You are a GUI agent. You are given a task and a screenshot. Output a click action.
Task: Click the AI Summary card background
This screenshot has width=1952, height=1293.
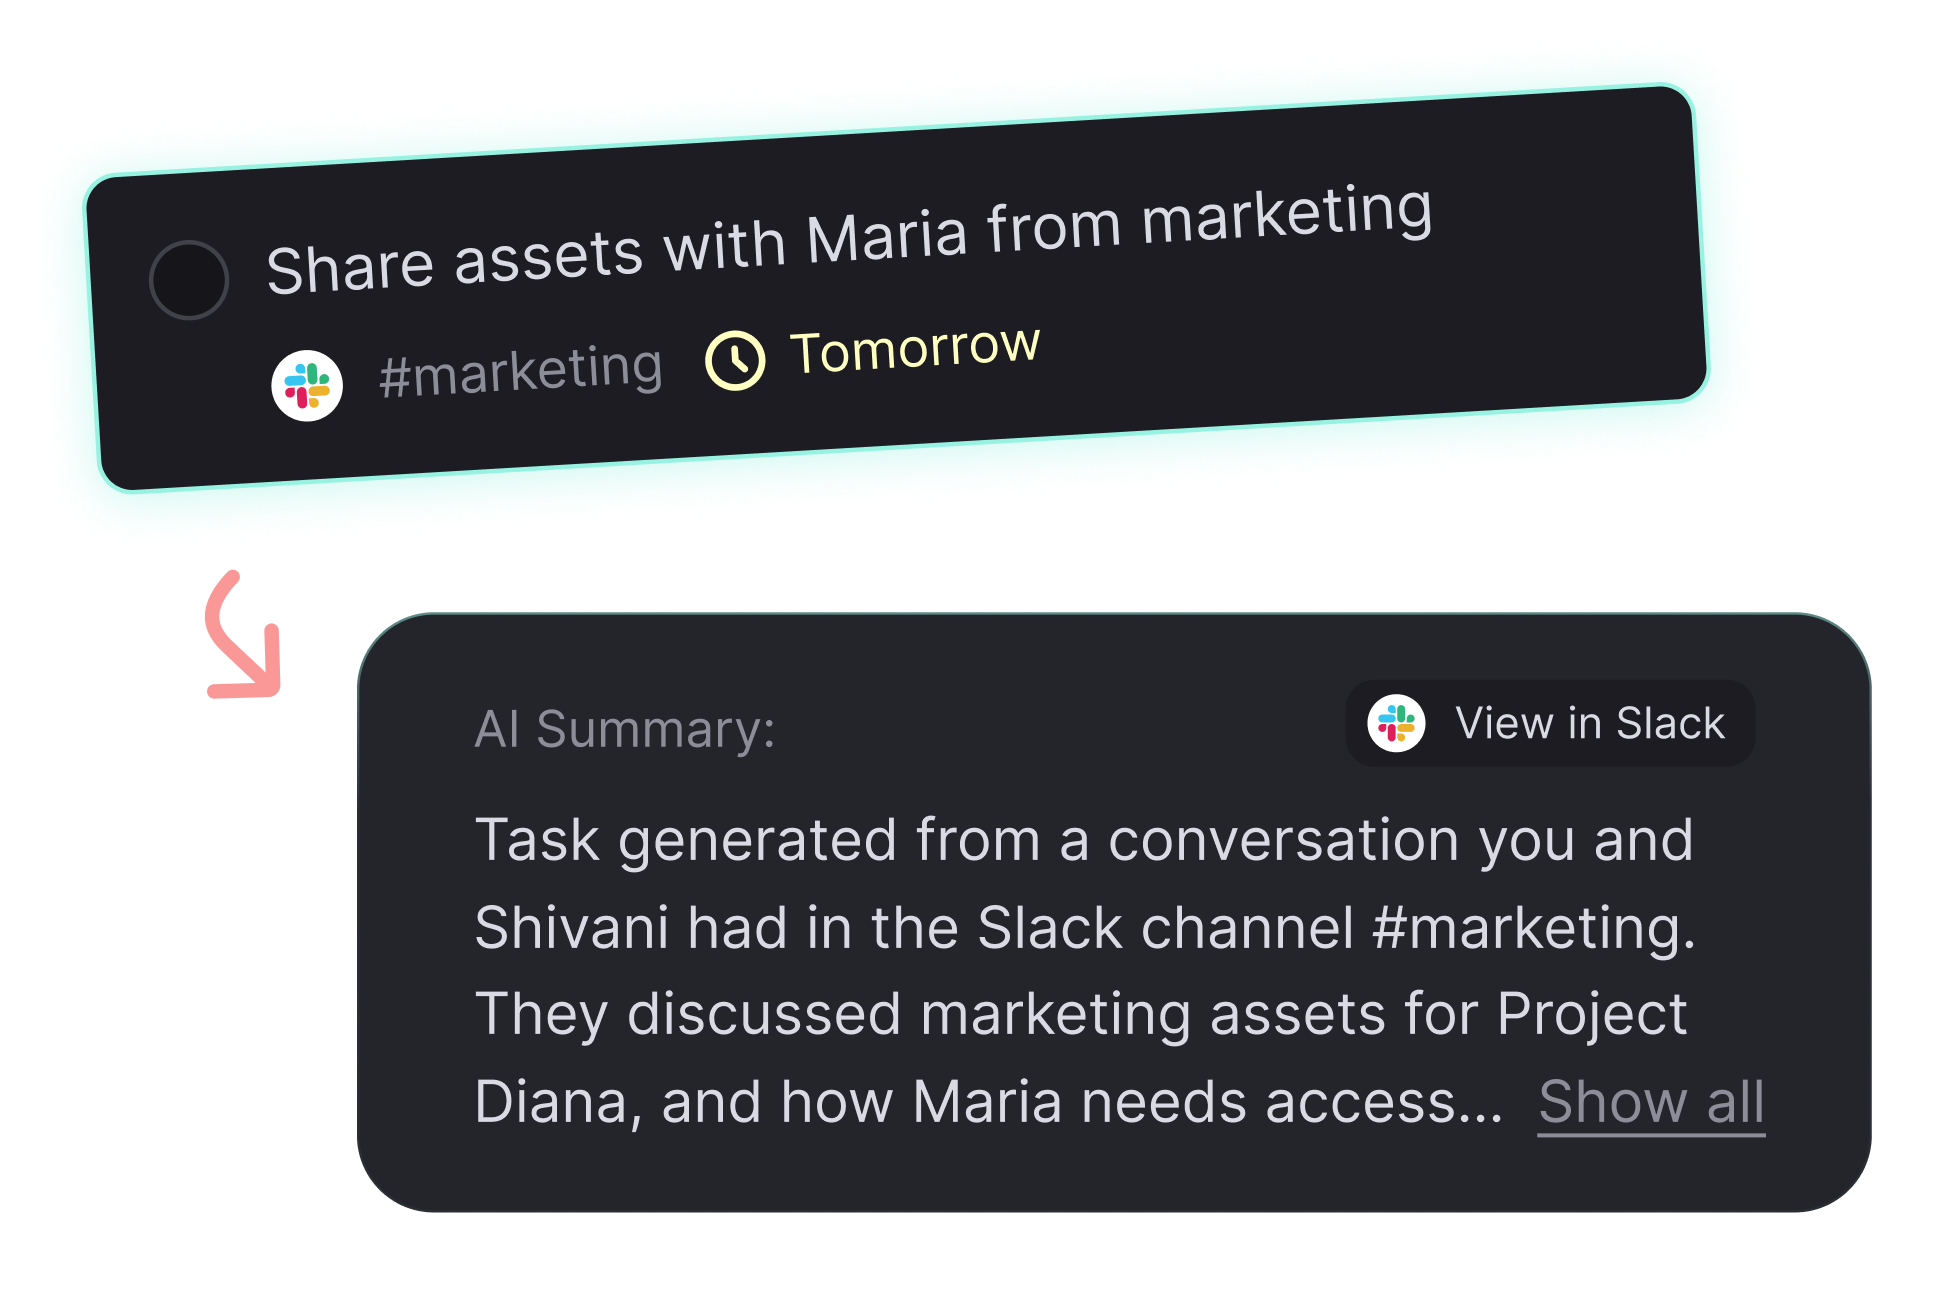[1114, 913]
